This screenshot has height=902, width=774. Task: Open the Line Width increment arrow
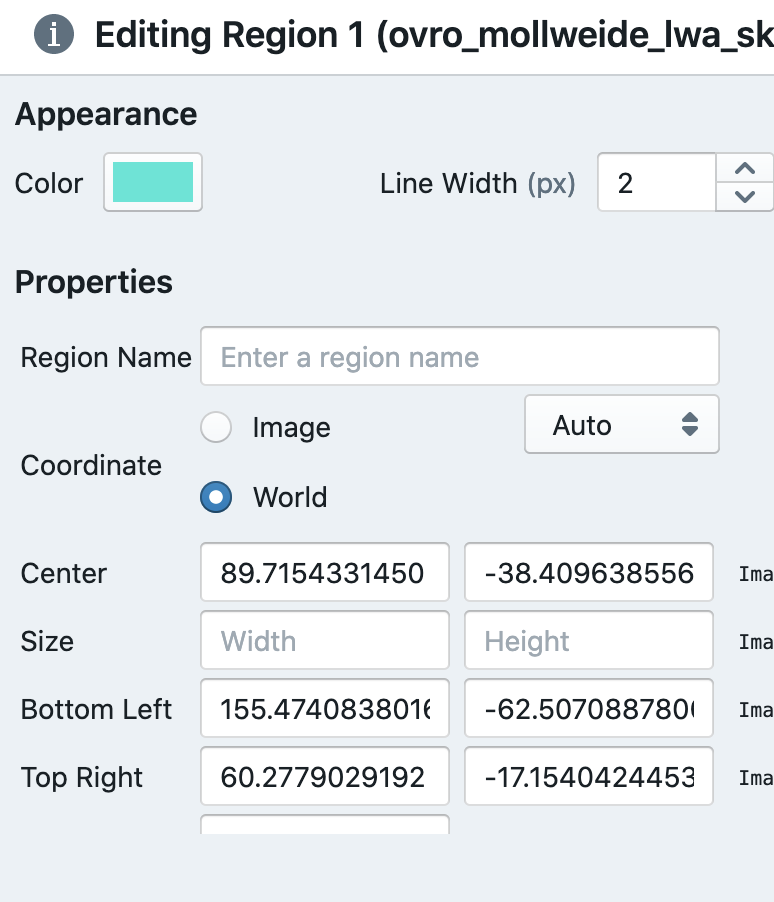(x=745, y=167)
